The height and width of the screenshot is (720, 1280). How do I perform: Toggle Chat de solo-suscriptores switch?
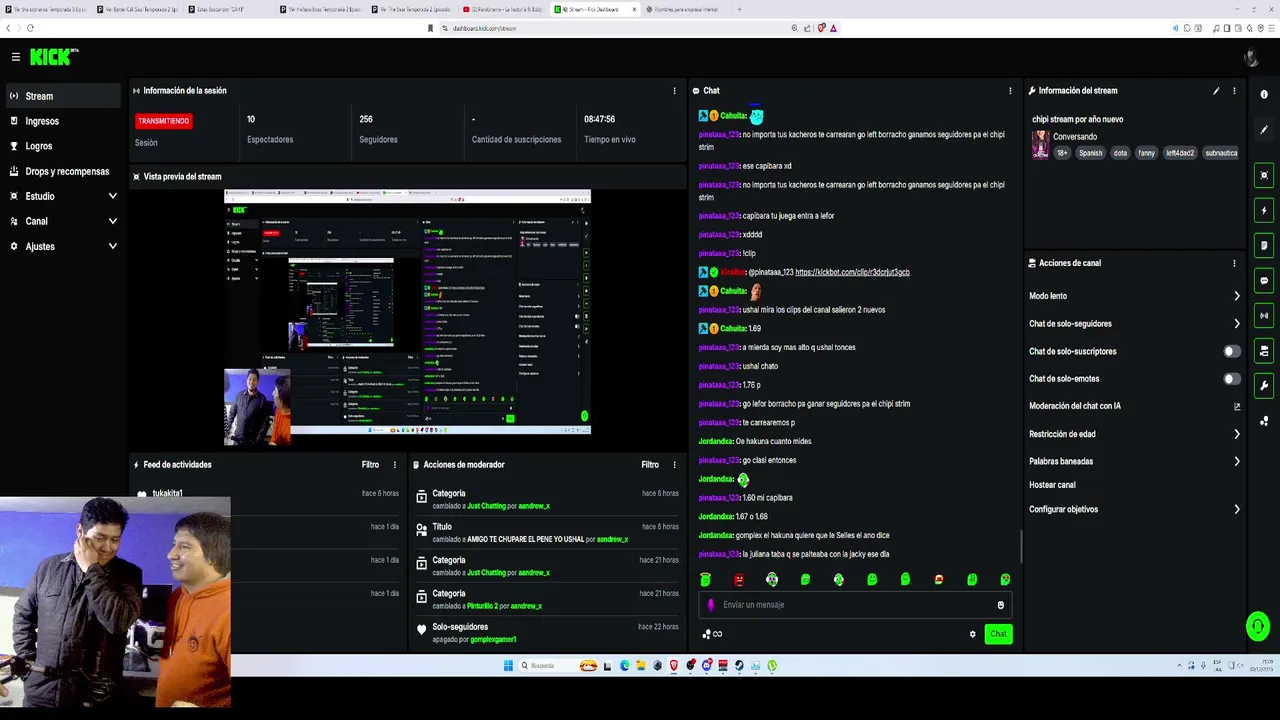click(1232, 351)
